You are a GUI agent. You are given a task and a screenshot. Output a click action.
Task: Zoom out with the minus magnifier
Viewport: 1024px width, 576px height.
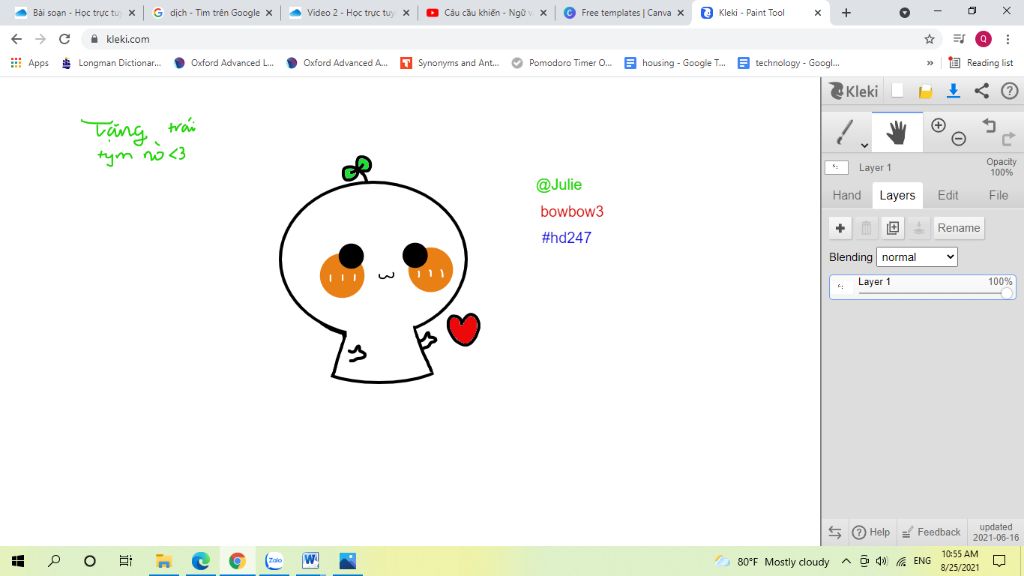958,138
